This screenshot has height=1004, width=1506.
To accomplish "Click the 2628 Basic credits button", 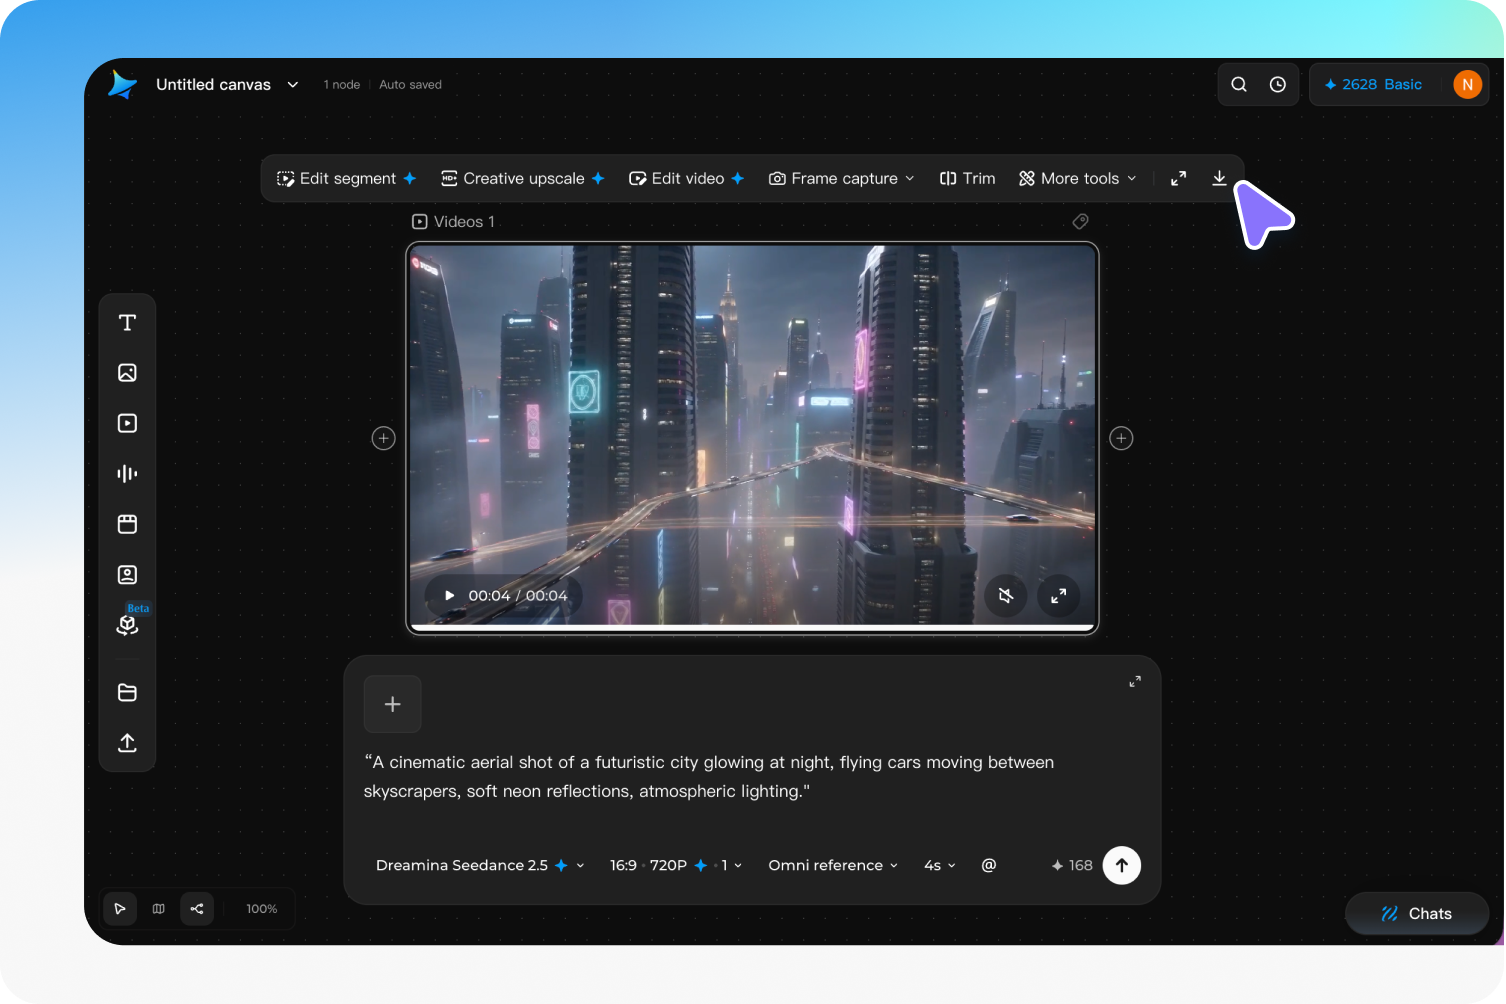I will (x=1373, y=84).
